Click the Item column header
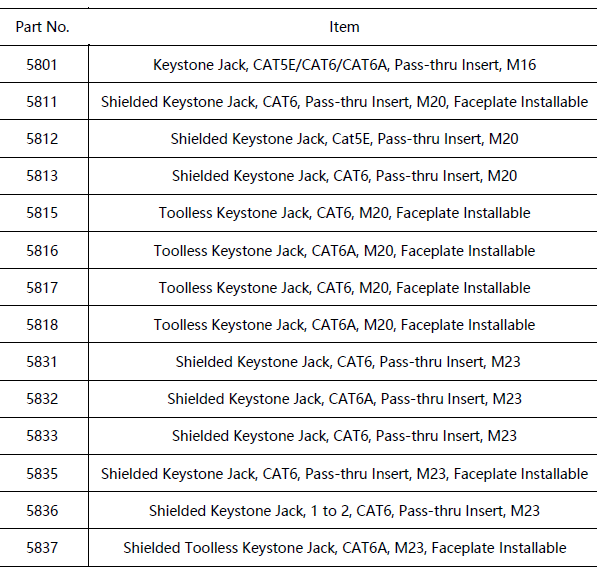Screen dimensions: 597x575 coord(344,27)
